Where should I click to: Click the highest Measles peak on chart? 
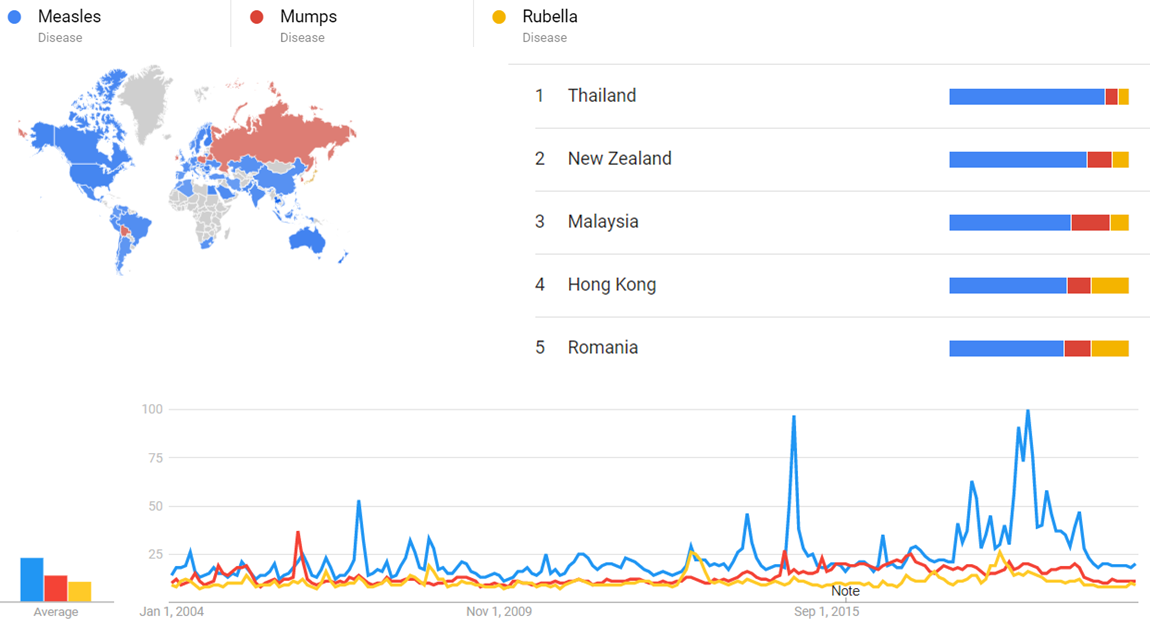point(1027,411)
